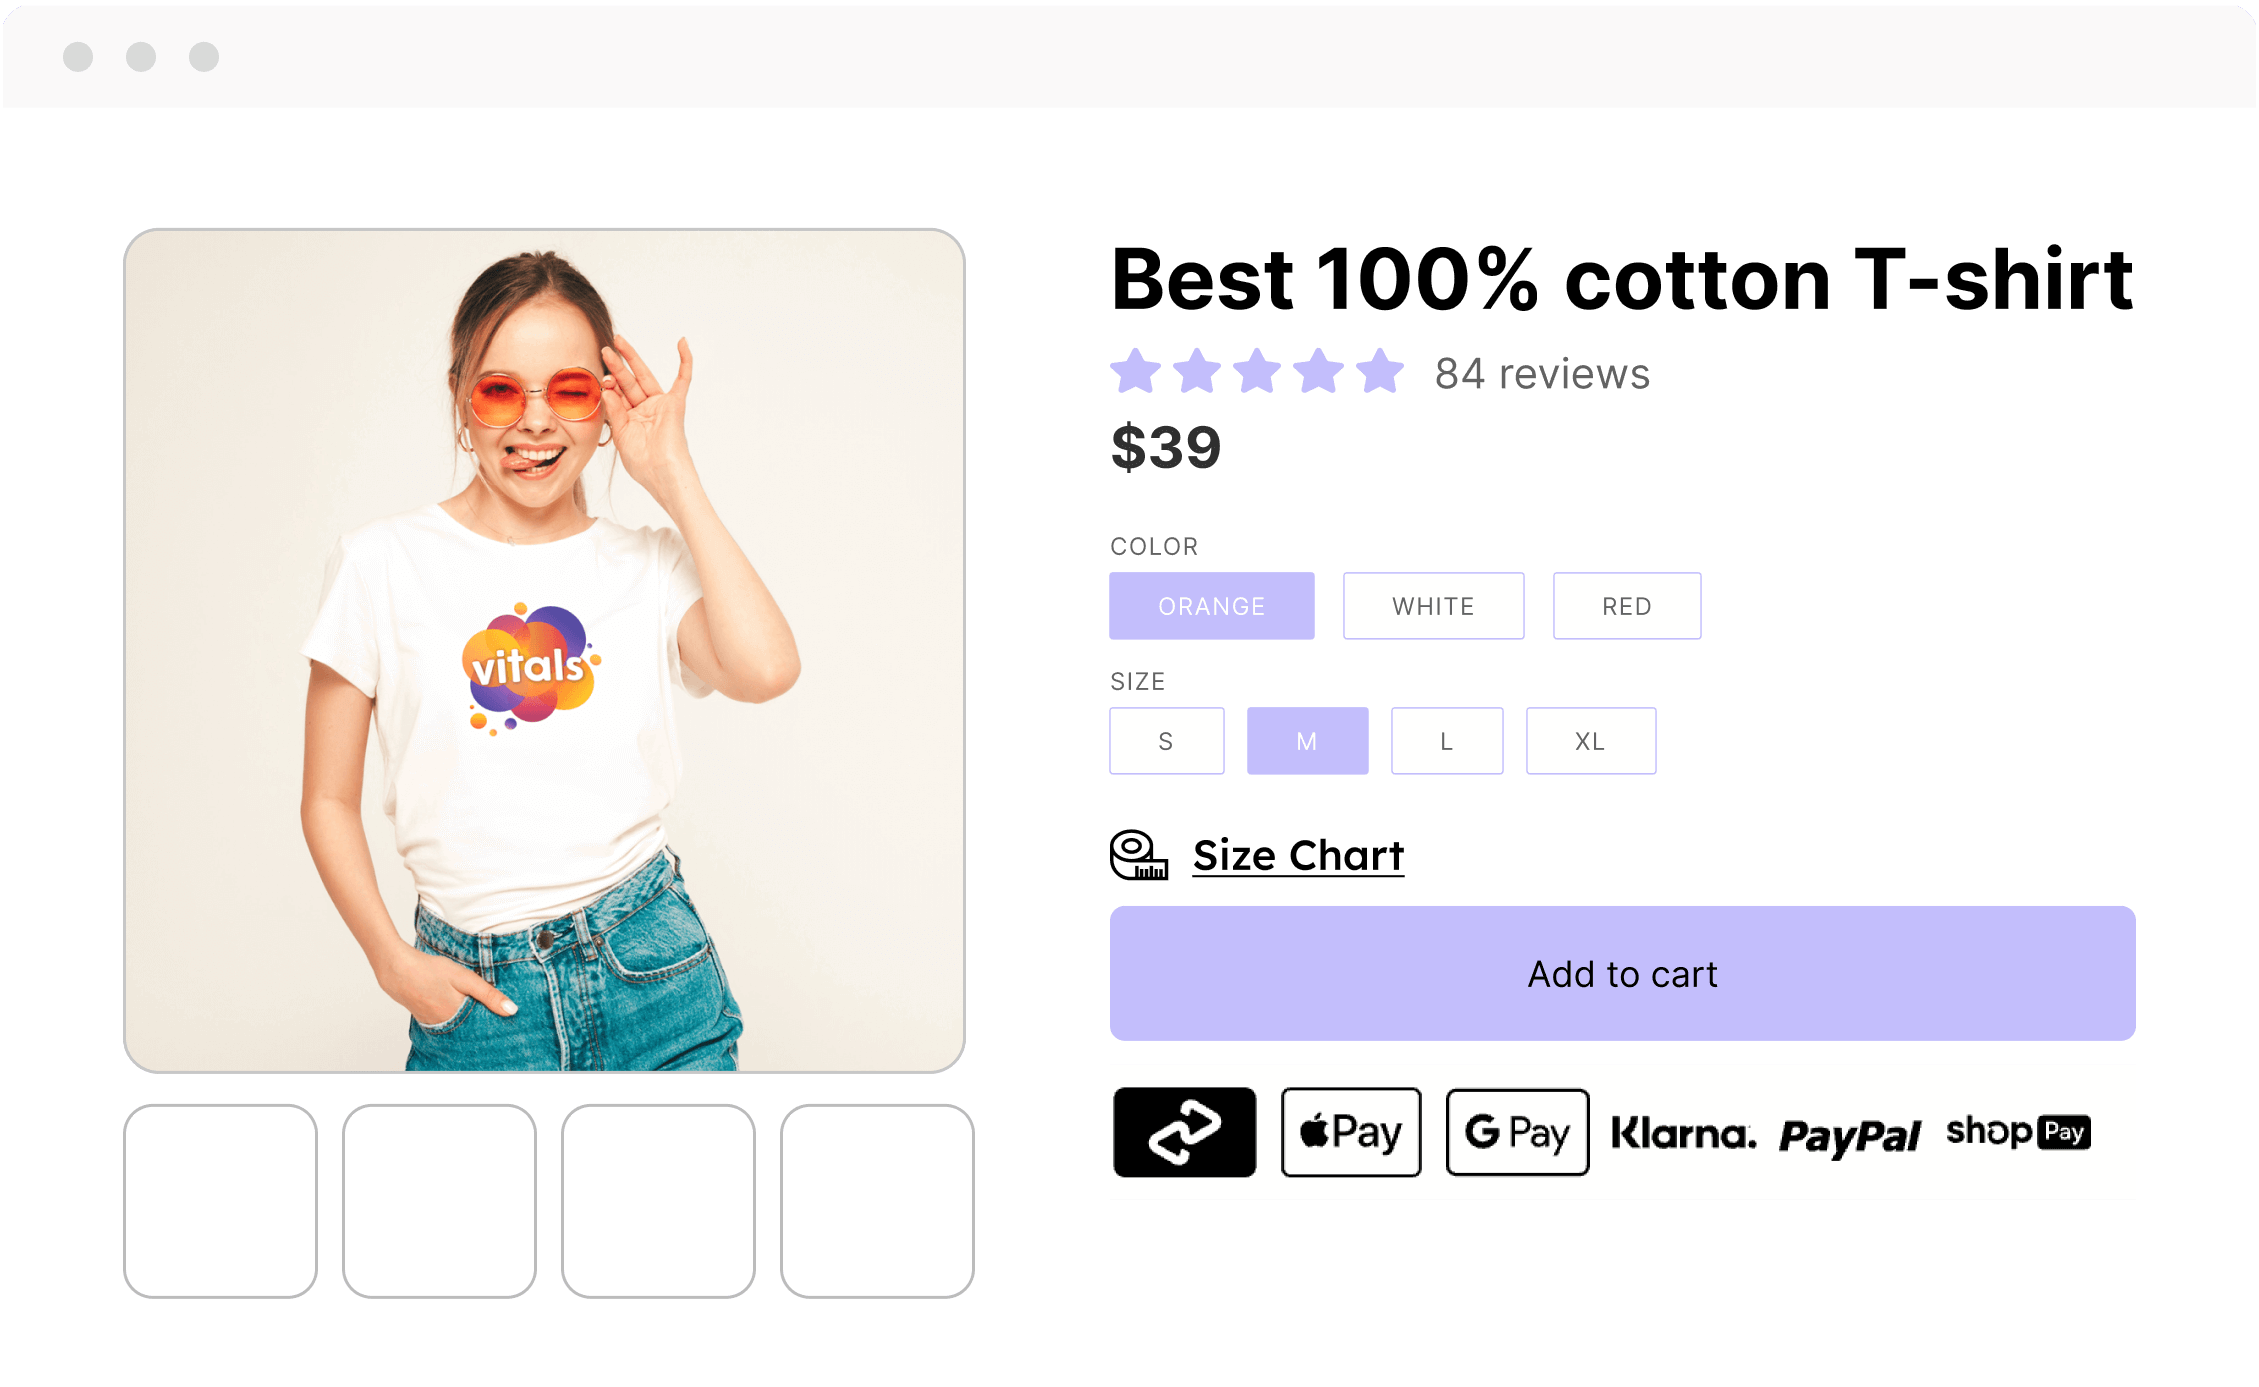
Task: Select the Apple Pay payment icon
Action: coord(1351,1132)
